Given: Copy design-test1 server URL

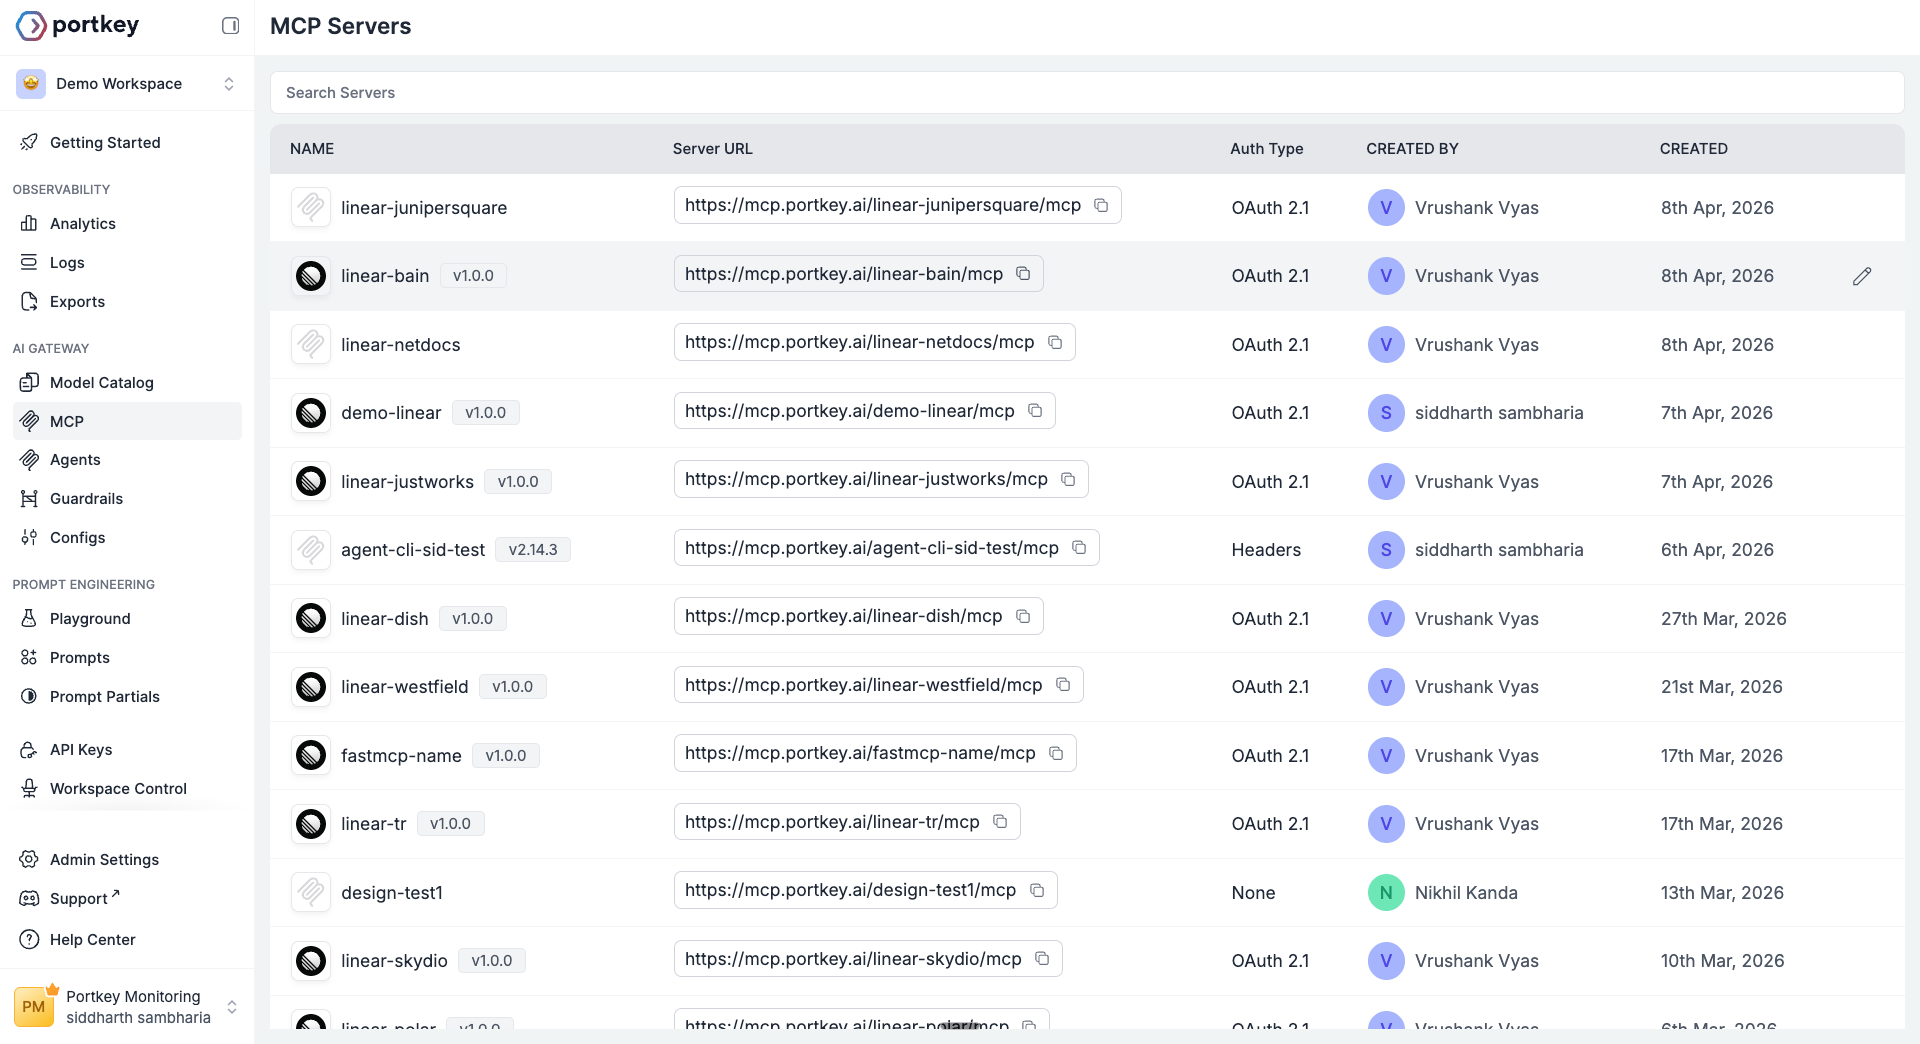Looking at the screenshot, I should pos(1037,890).
